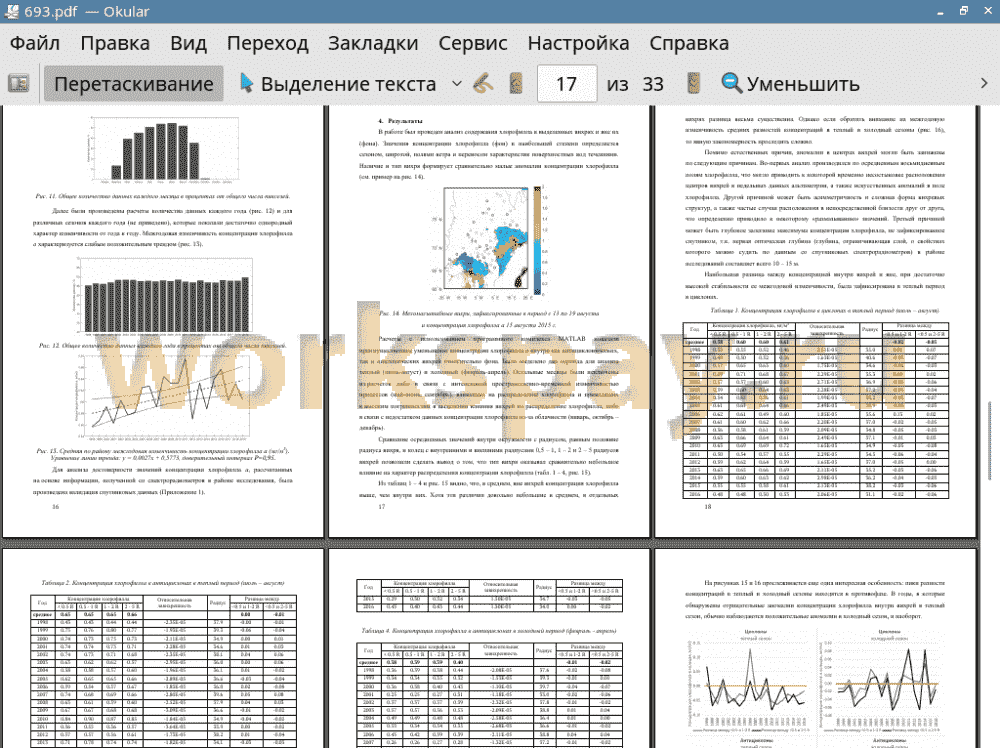This screenshot has height=748, width=1000.
Task: Open the Вид menu
Action: tap(188, 43)
